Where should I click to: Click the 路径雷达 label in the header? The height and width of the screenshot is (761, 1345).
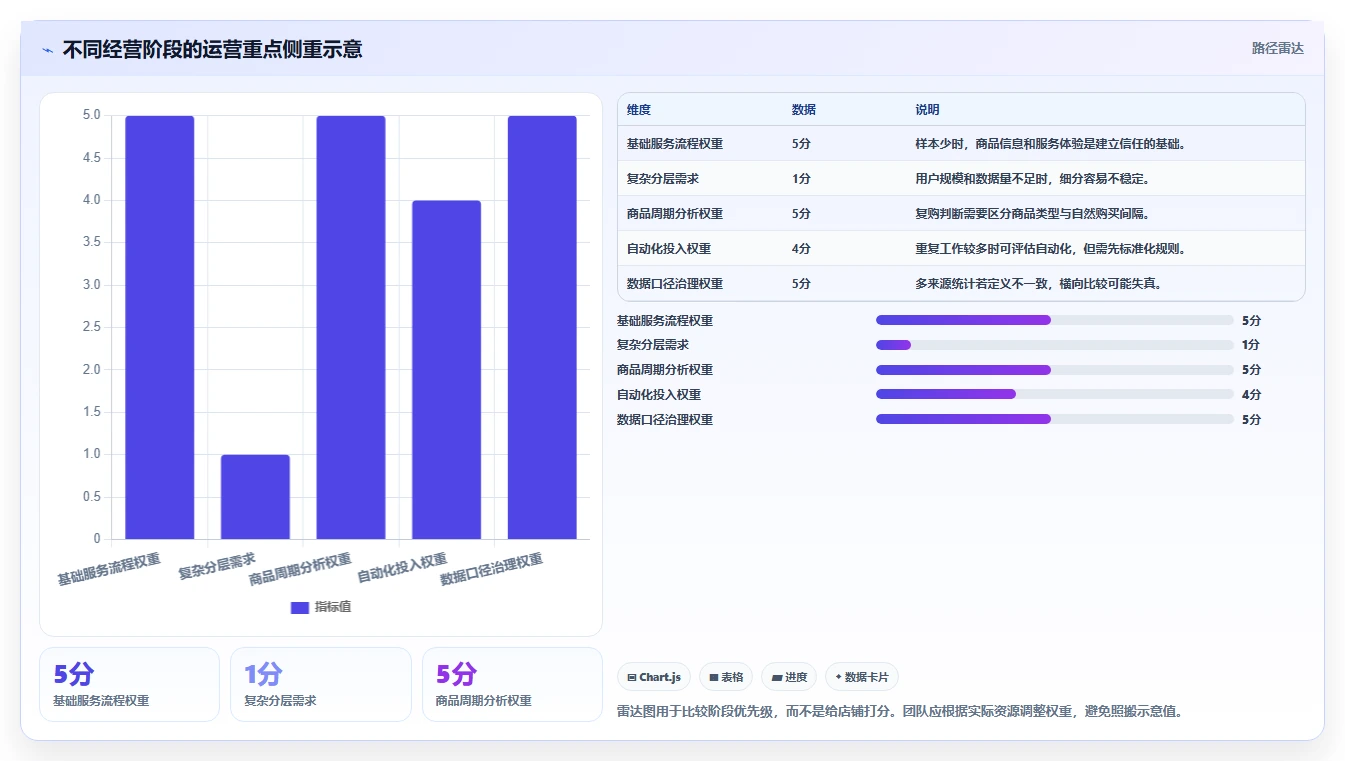coord(1277,48)
